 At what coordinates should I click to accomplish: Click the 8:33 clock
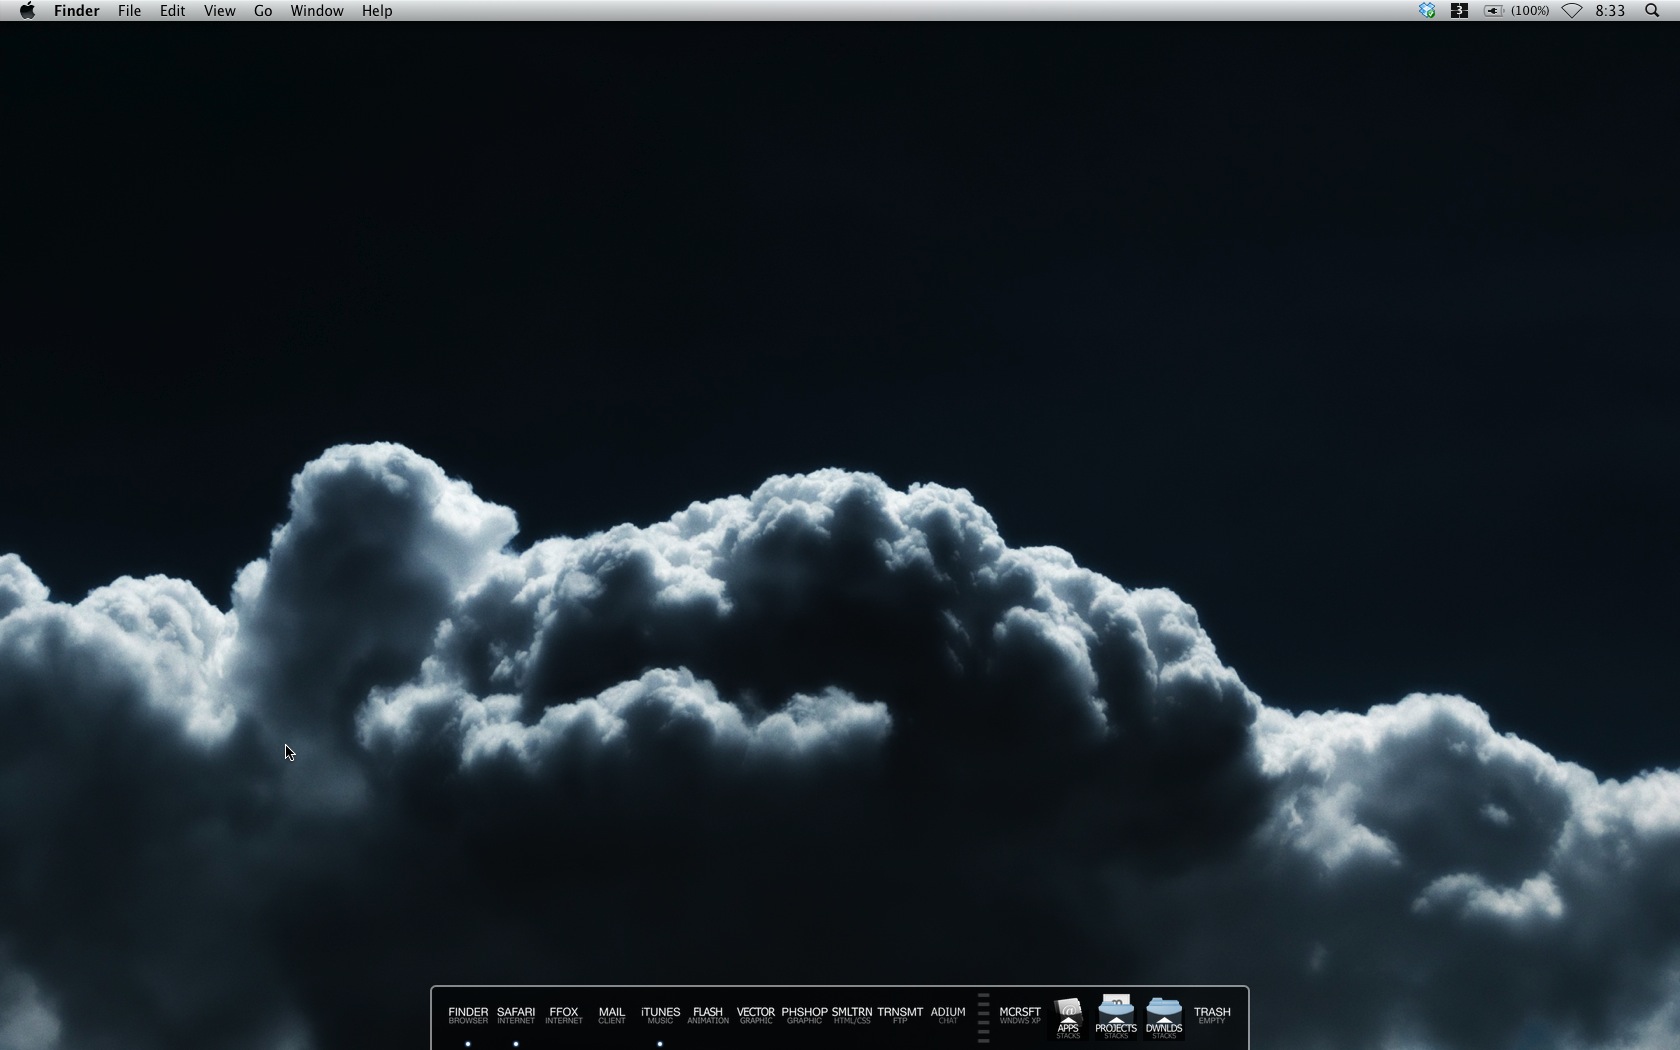pyautogui.click(x=1610, y=11)
